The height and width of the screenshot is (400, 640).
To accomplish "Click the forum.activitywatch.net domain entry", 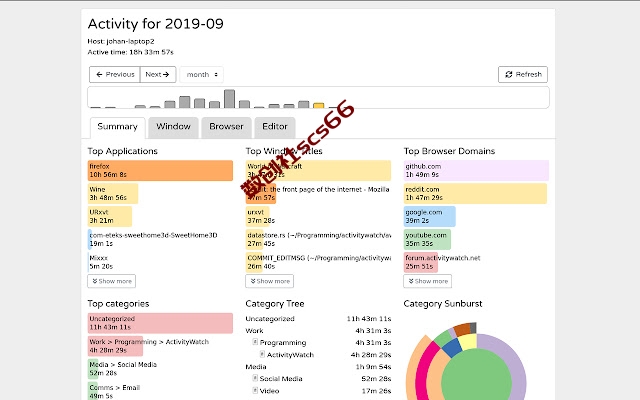I will click(x=442, y=262).
